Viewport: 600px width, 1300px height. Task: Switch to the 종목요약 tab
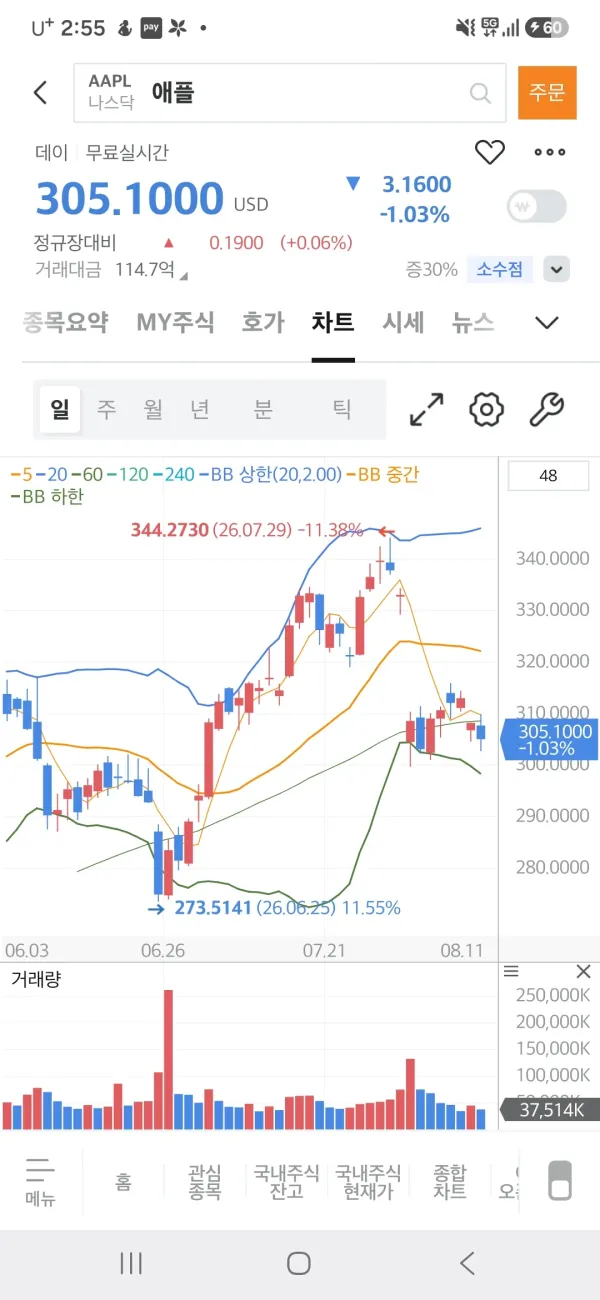tap(66, 322)
